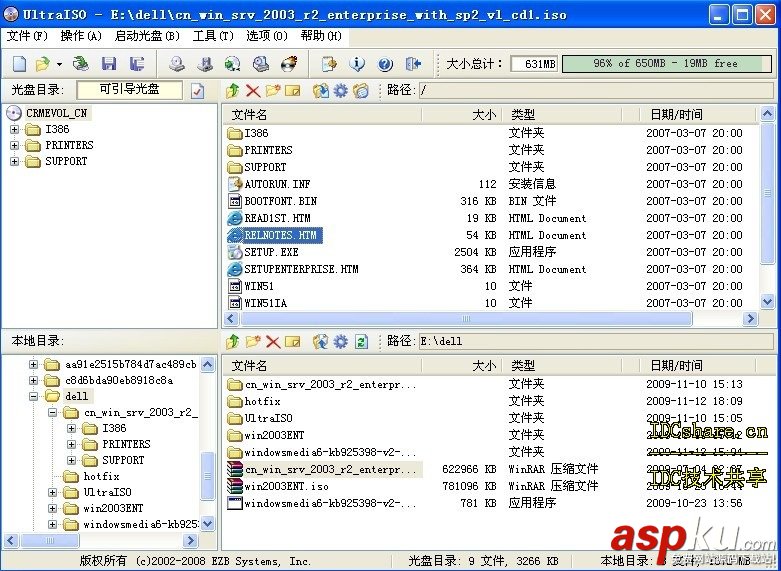Expand the I386 folder under CRMEVOL_CN
The height and width of the screenshot is (571, 781).
[14, 130]
